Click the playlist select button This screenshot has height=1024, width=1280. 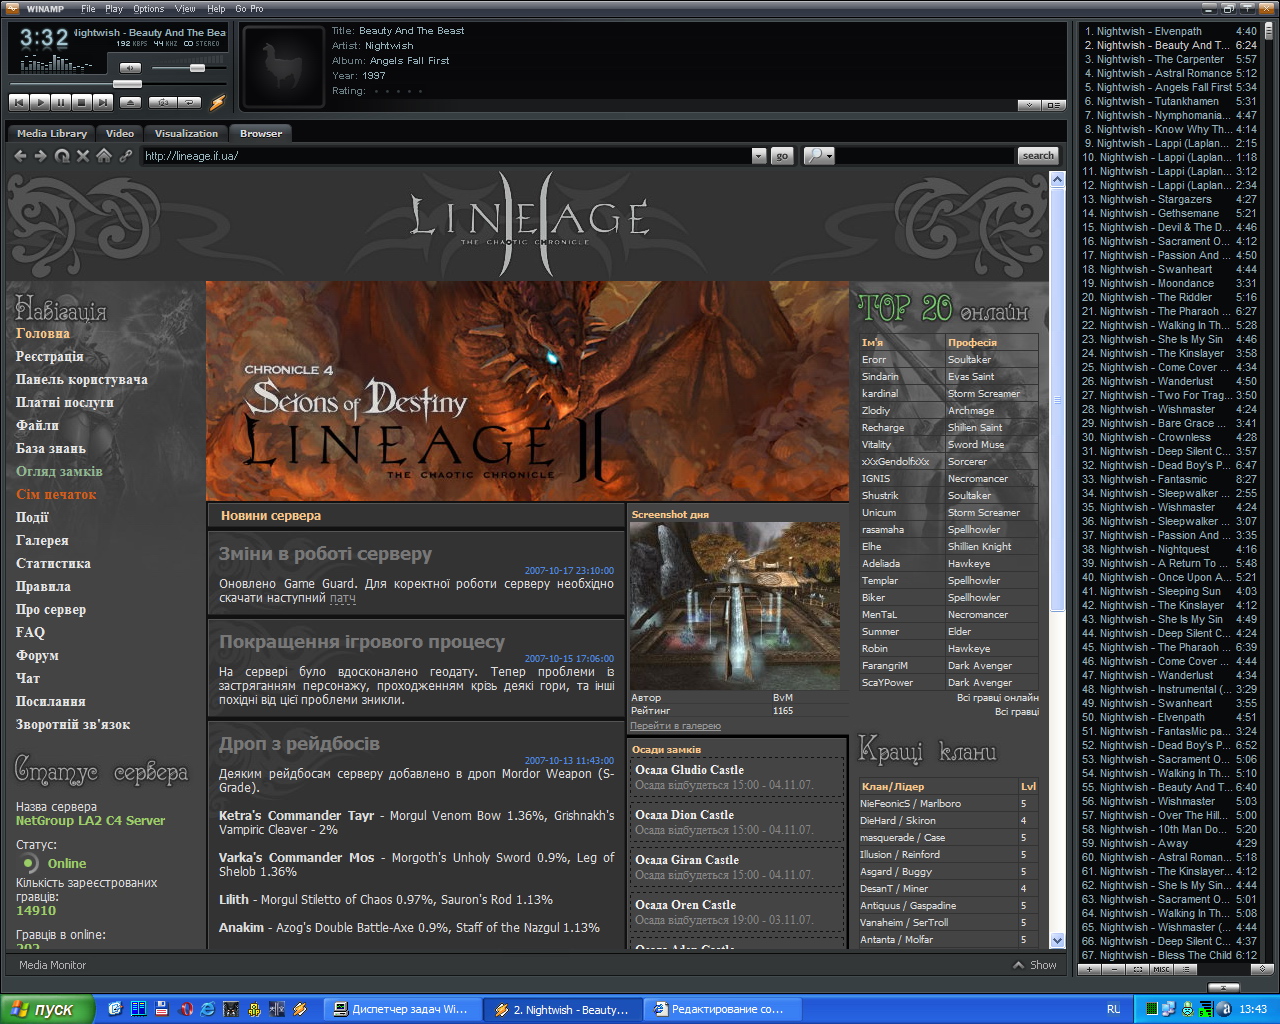(x=1139, y=969)
